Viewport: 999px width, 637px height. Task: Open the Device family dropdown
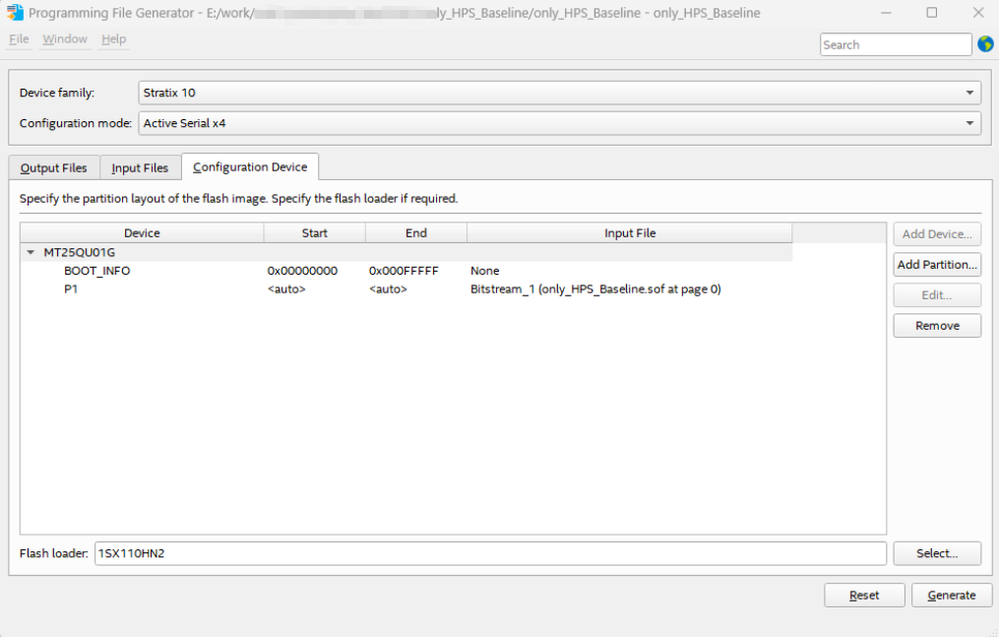click(x=559, y=93)
